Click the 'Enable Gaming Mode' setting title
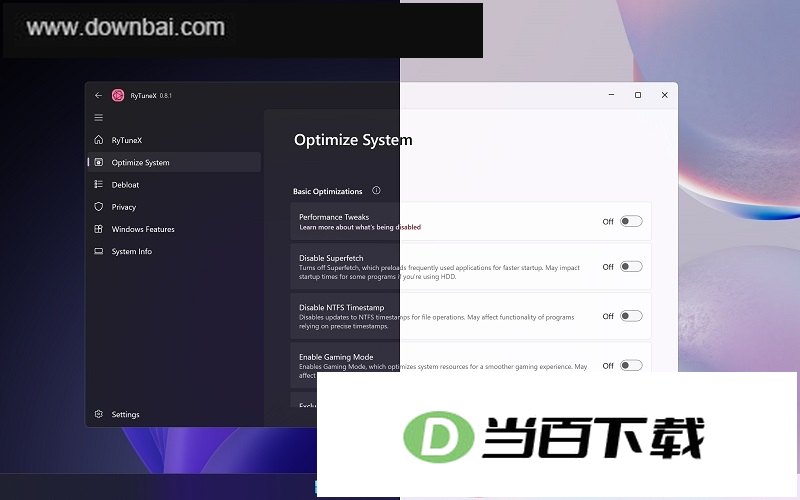This screenshot has height=500, width=800. pos(336,357)
